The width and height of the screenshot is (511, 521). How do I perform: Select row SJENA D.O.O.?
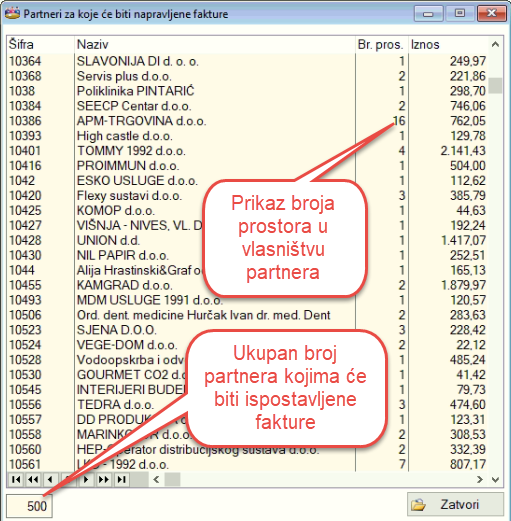coord(247,330)
